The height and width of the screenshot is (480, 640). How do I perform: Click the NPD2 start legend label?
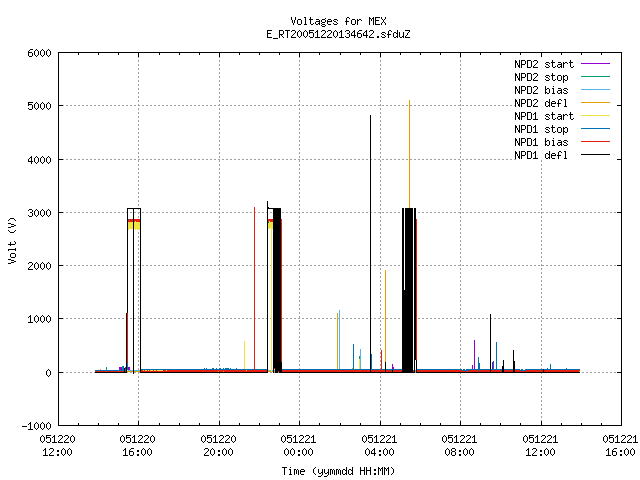(x=544, y=64)
